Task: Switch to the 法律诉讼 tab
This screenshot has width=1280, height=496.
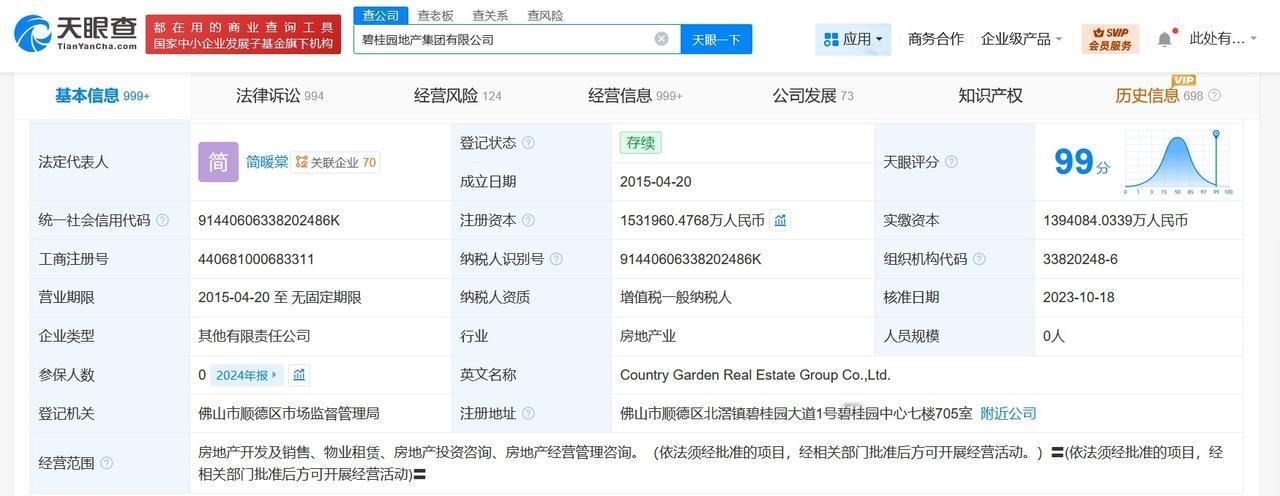Action: (280, 96)
